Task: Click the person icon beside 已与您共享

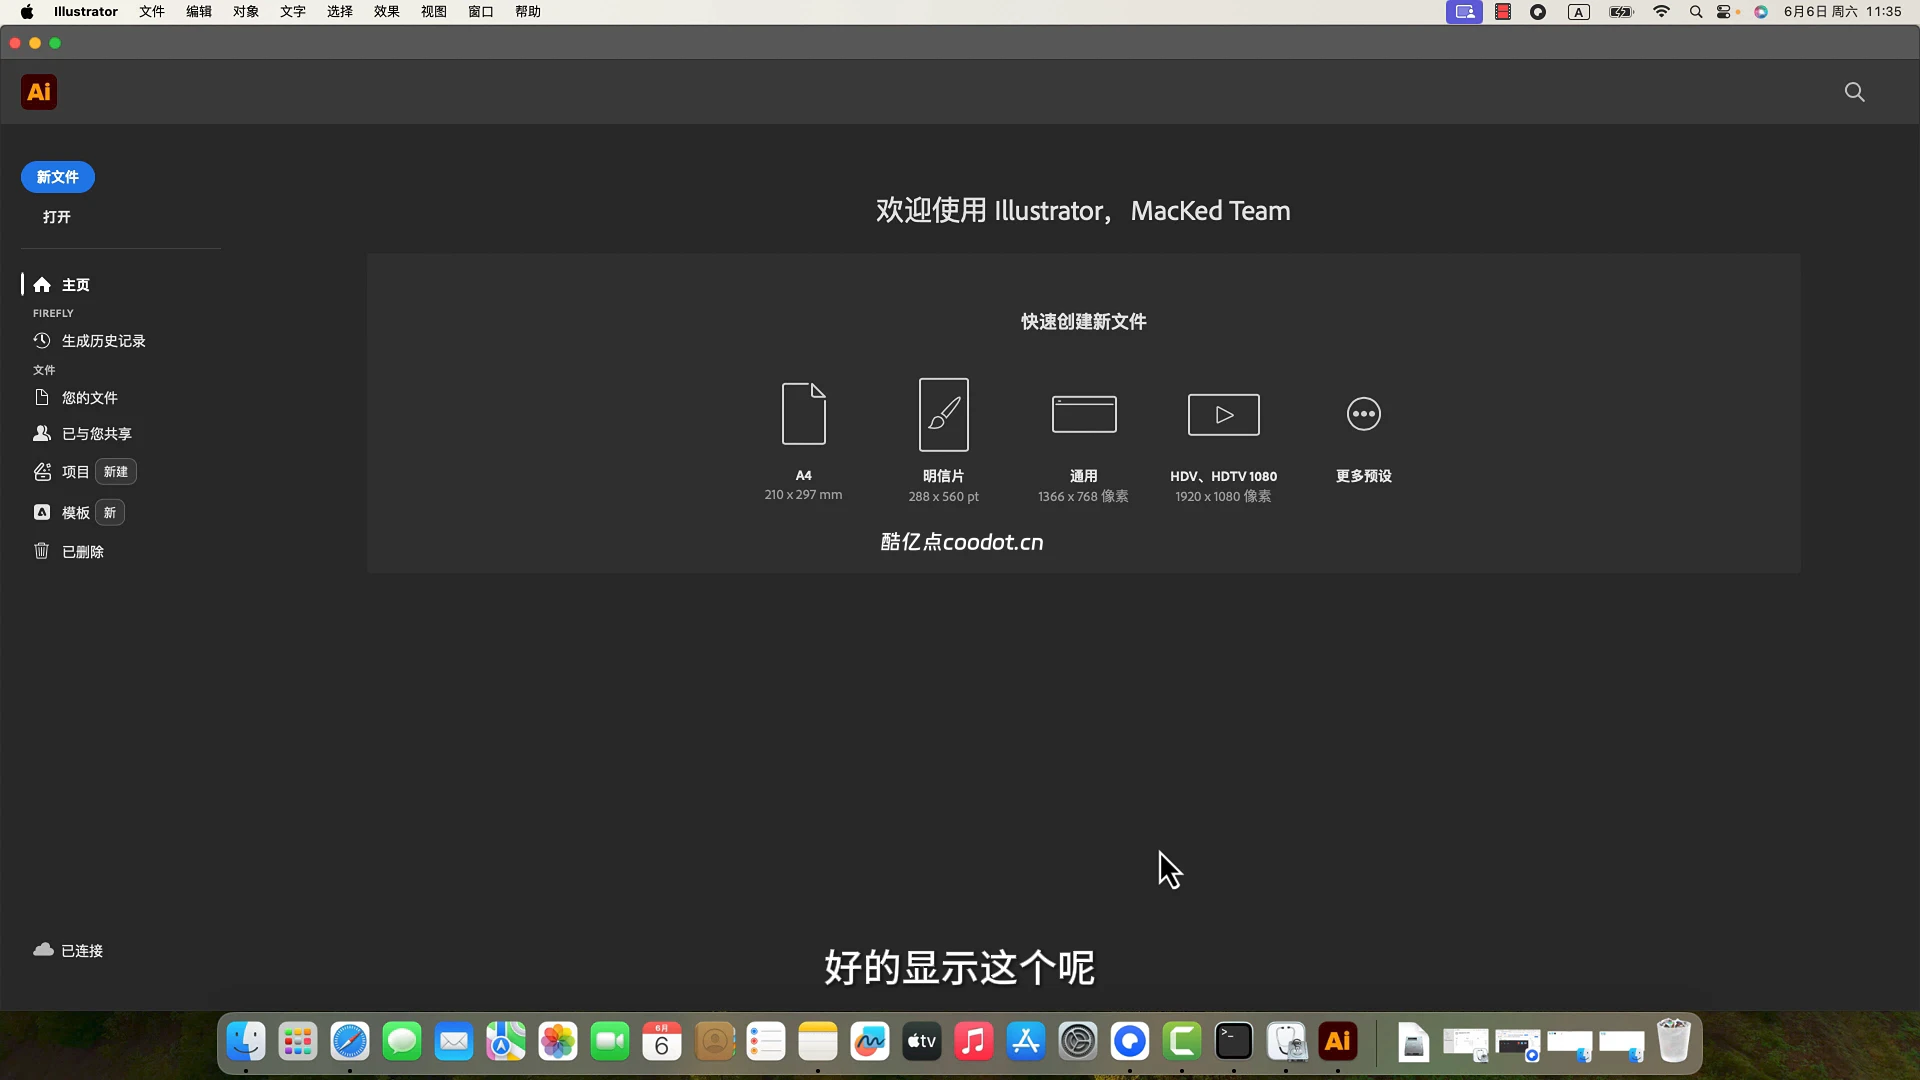Action: (x=42, y=434)
